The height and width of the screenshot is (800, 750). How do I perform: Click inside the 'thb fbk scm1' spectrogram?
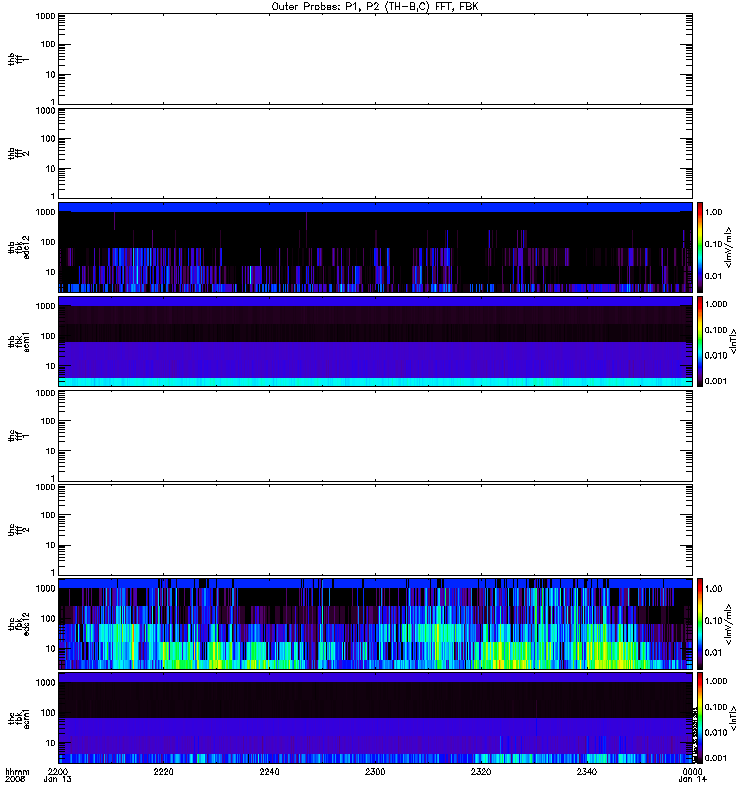(375, 341)
